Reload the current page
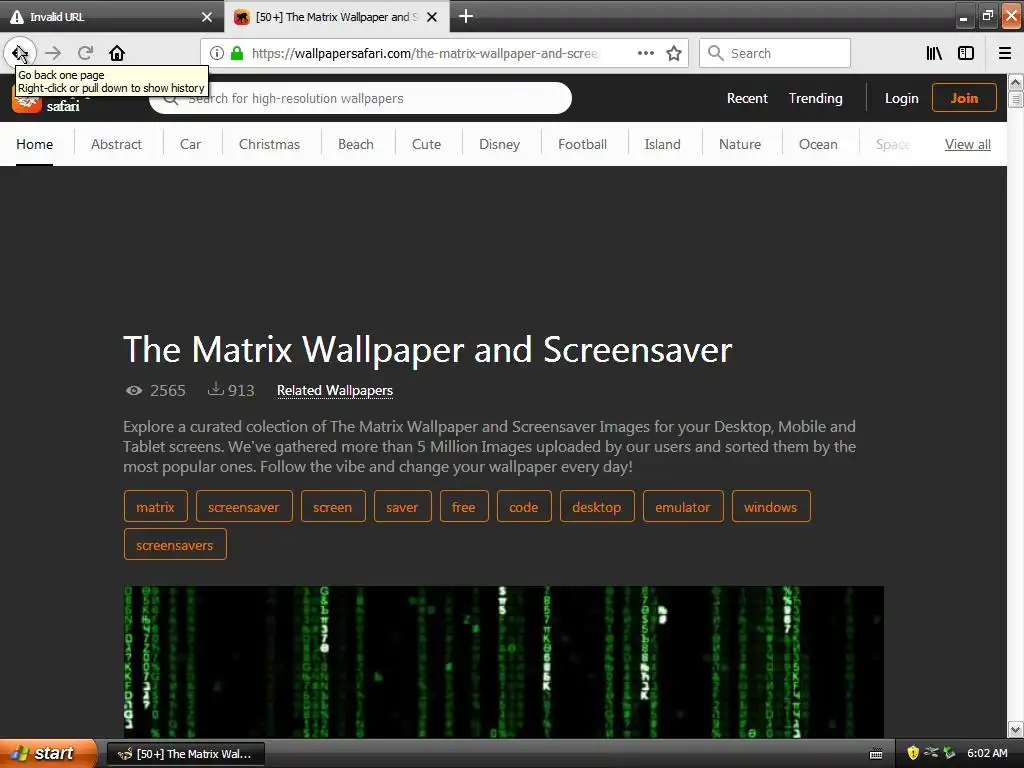The width and height of the screenshot is (1024, 768). [x=86, y=53]
